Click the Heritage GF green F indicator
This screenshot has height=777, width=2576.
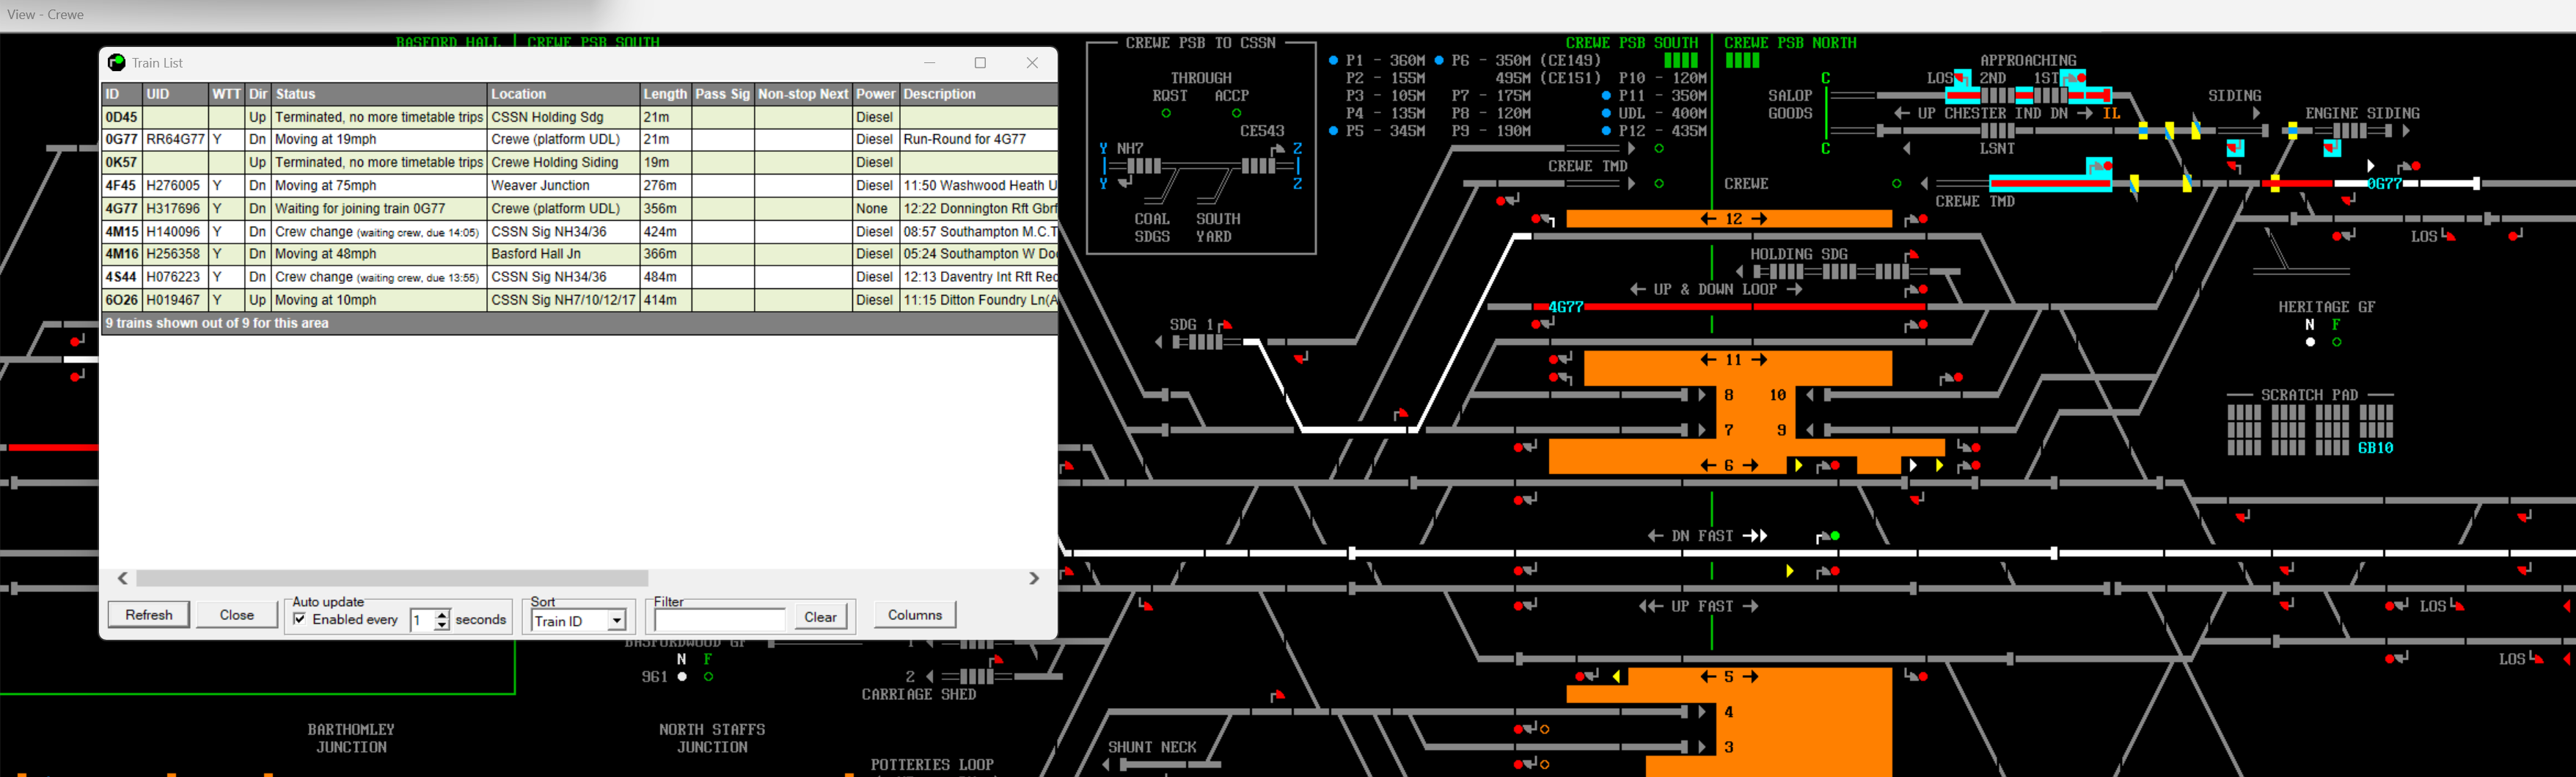tap(2336, 342)
